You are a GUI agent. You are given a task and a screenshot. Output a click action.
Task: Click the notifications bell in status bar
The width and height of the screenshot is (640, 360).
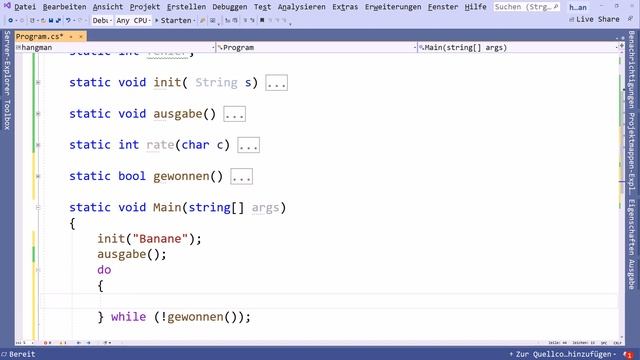coord(629,355)
